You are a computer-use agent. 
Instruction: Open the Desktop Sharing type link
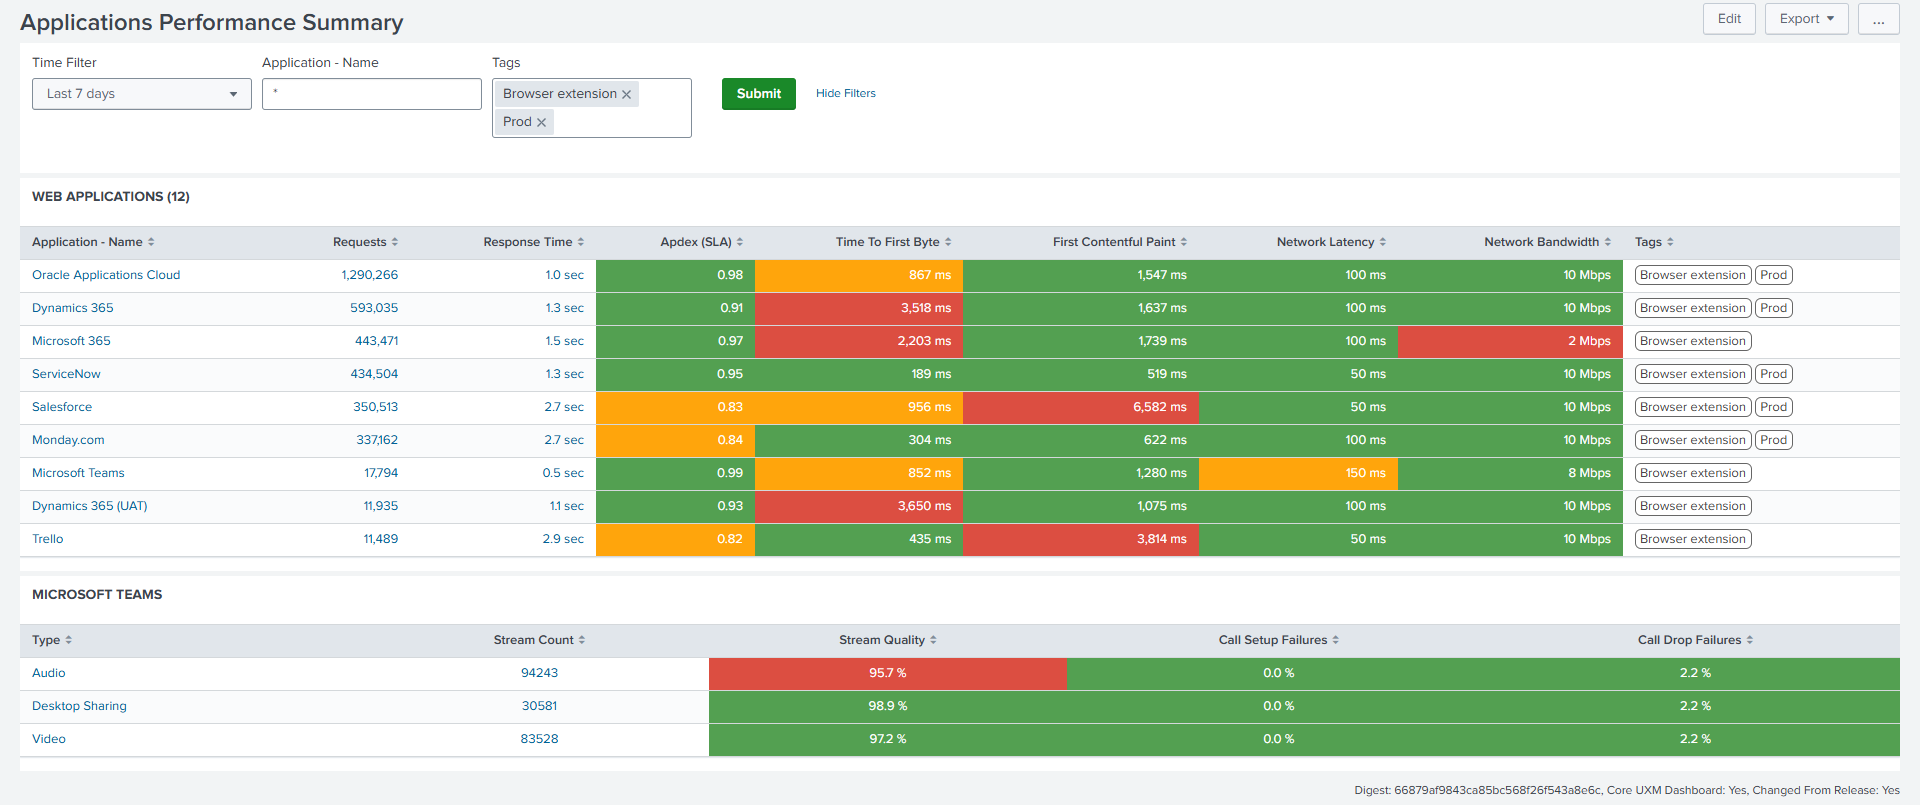tap(79, 706)
